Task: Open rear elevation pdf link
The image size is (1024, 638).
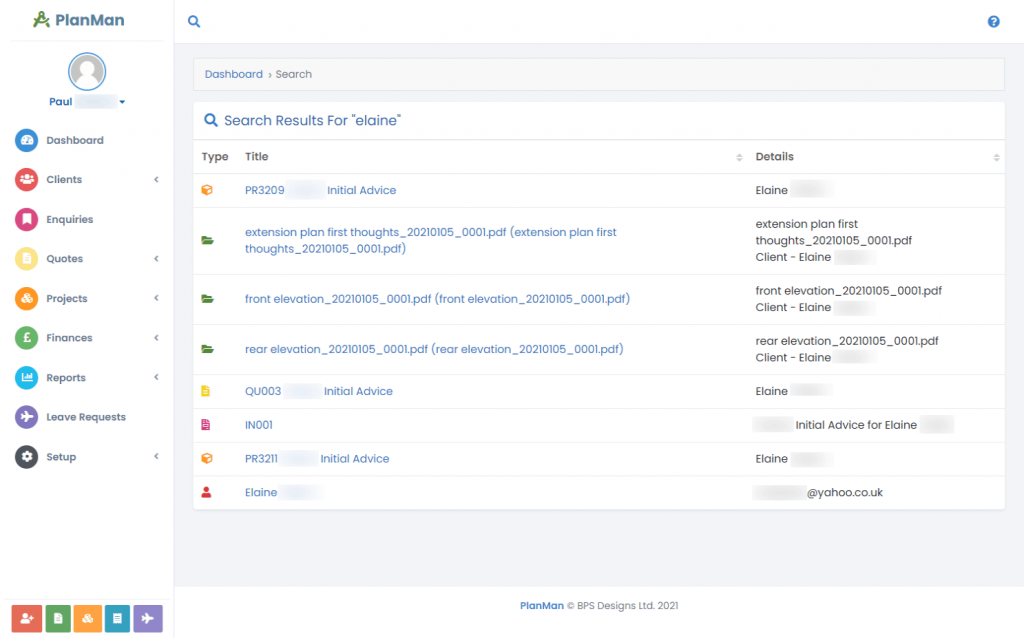Action: coord(434,349)
